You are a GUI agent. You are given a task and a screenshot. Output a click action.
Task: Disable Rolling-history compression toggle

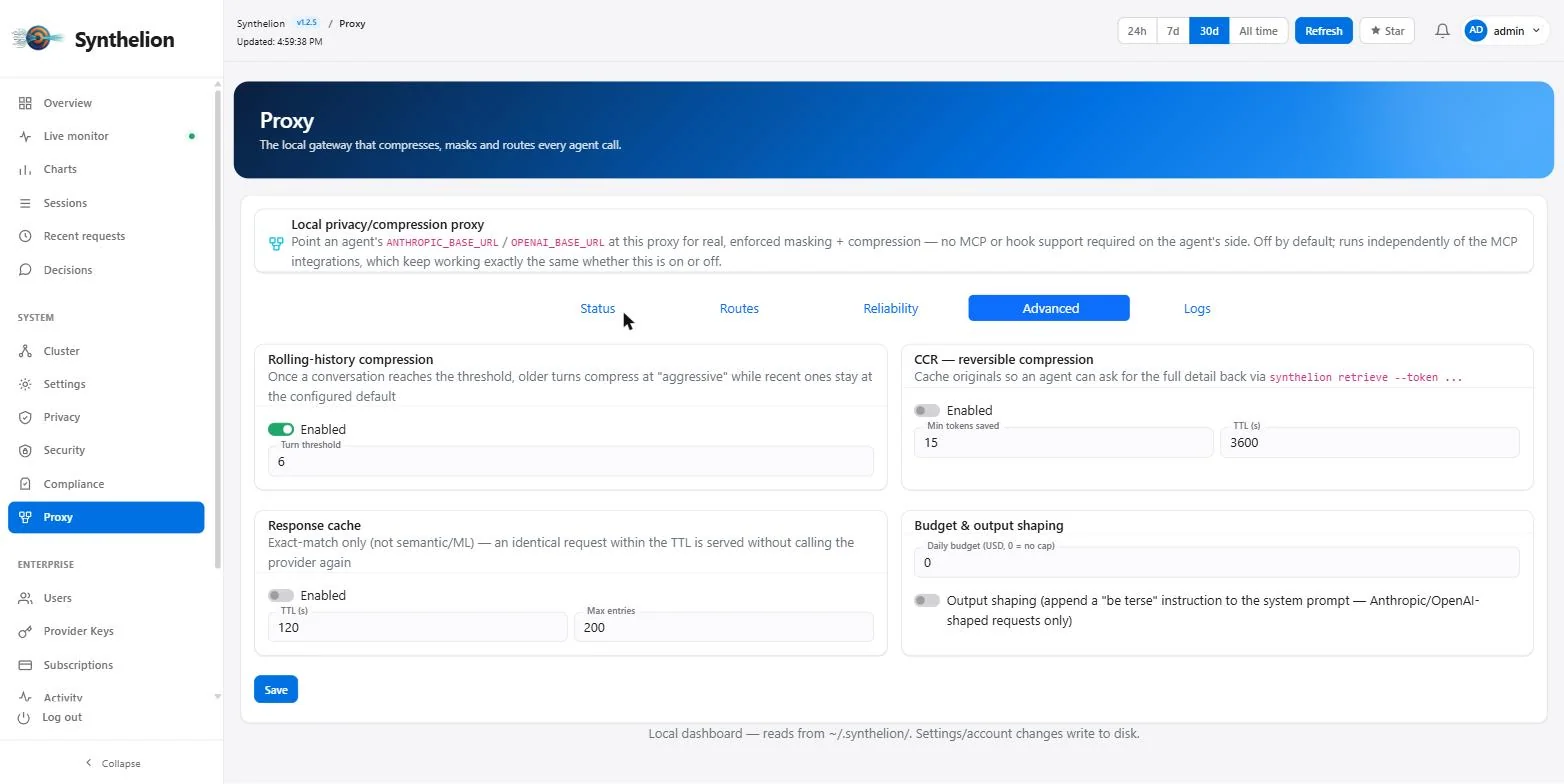tap(281, 429)
